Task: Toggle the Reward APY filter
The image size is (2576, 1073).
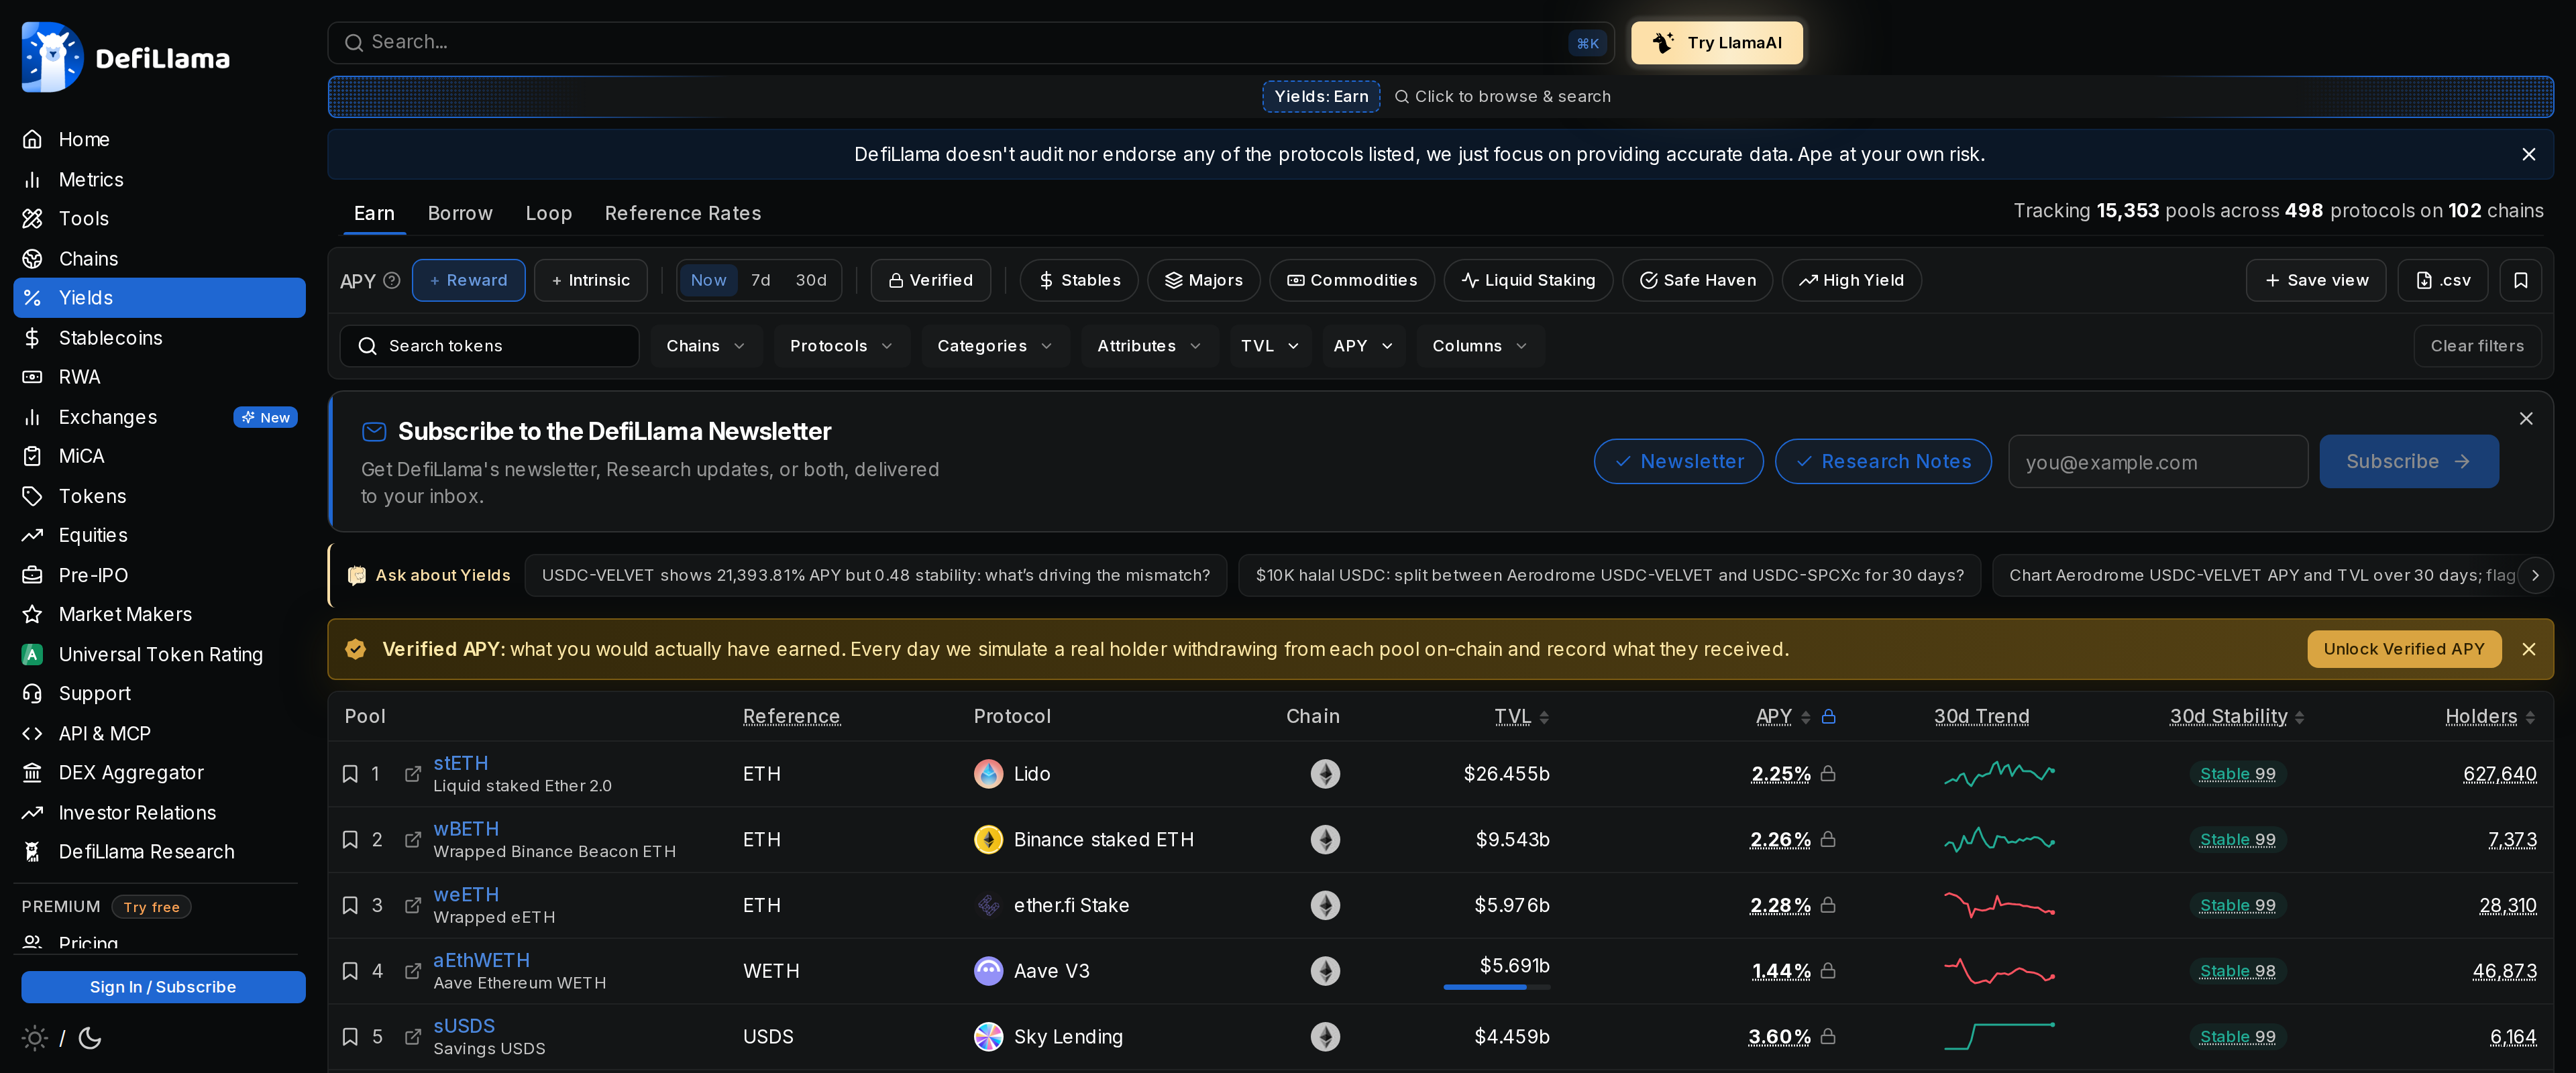Action: (468, 281)
